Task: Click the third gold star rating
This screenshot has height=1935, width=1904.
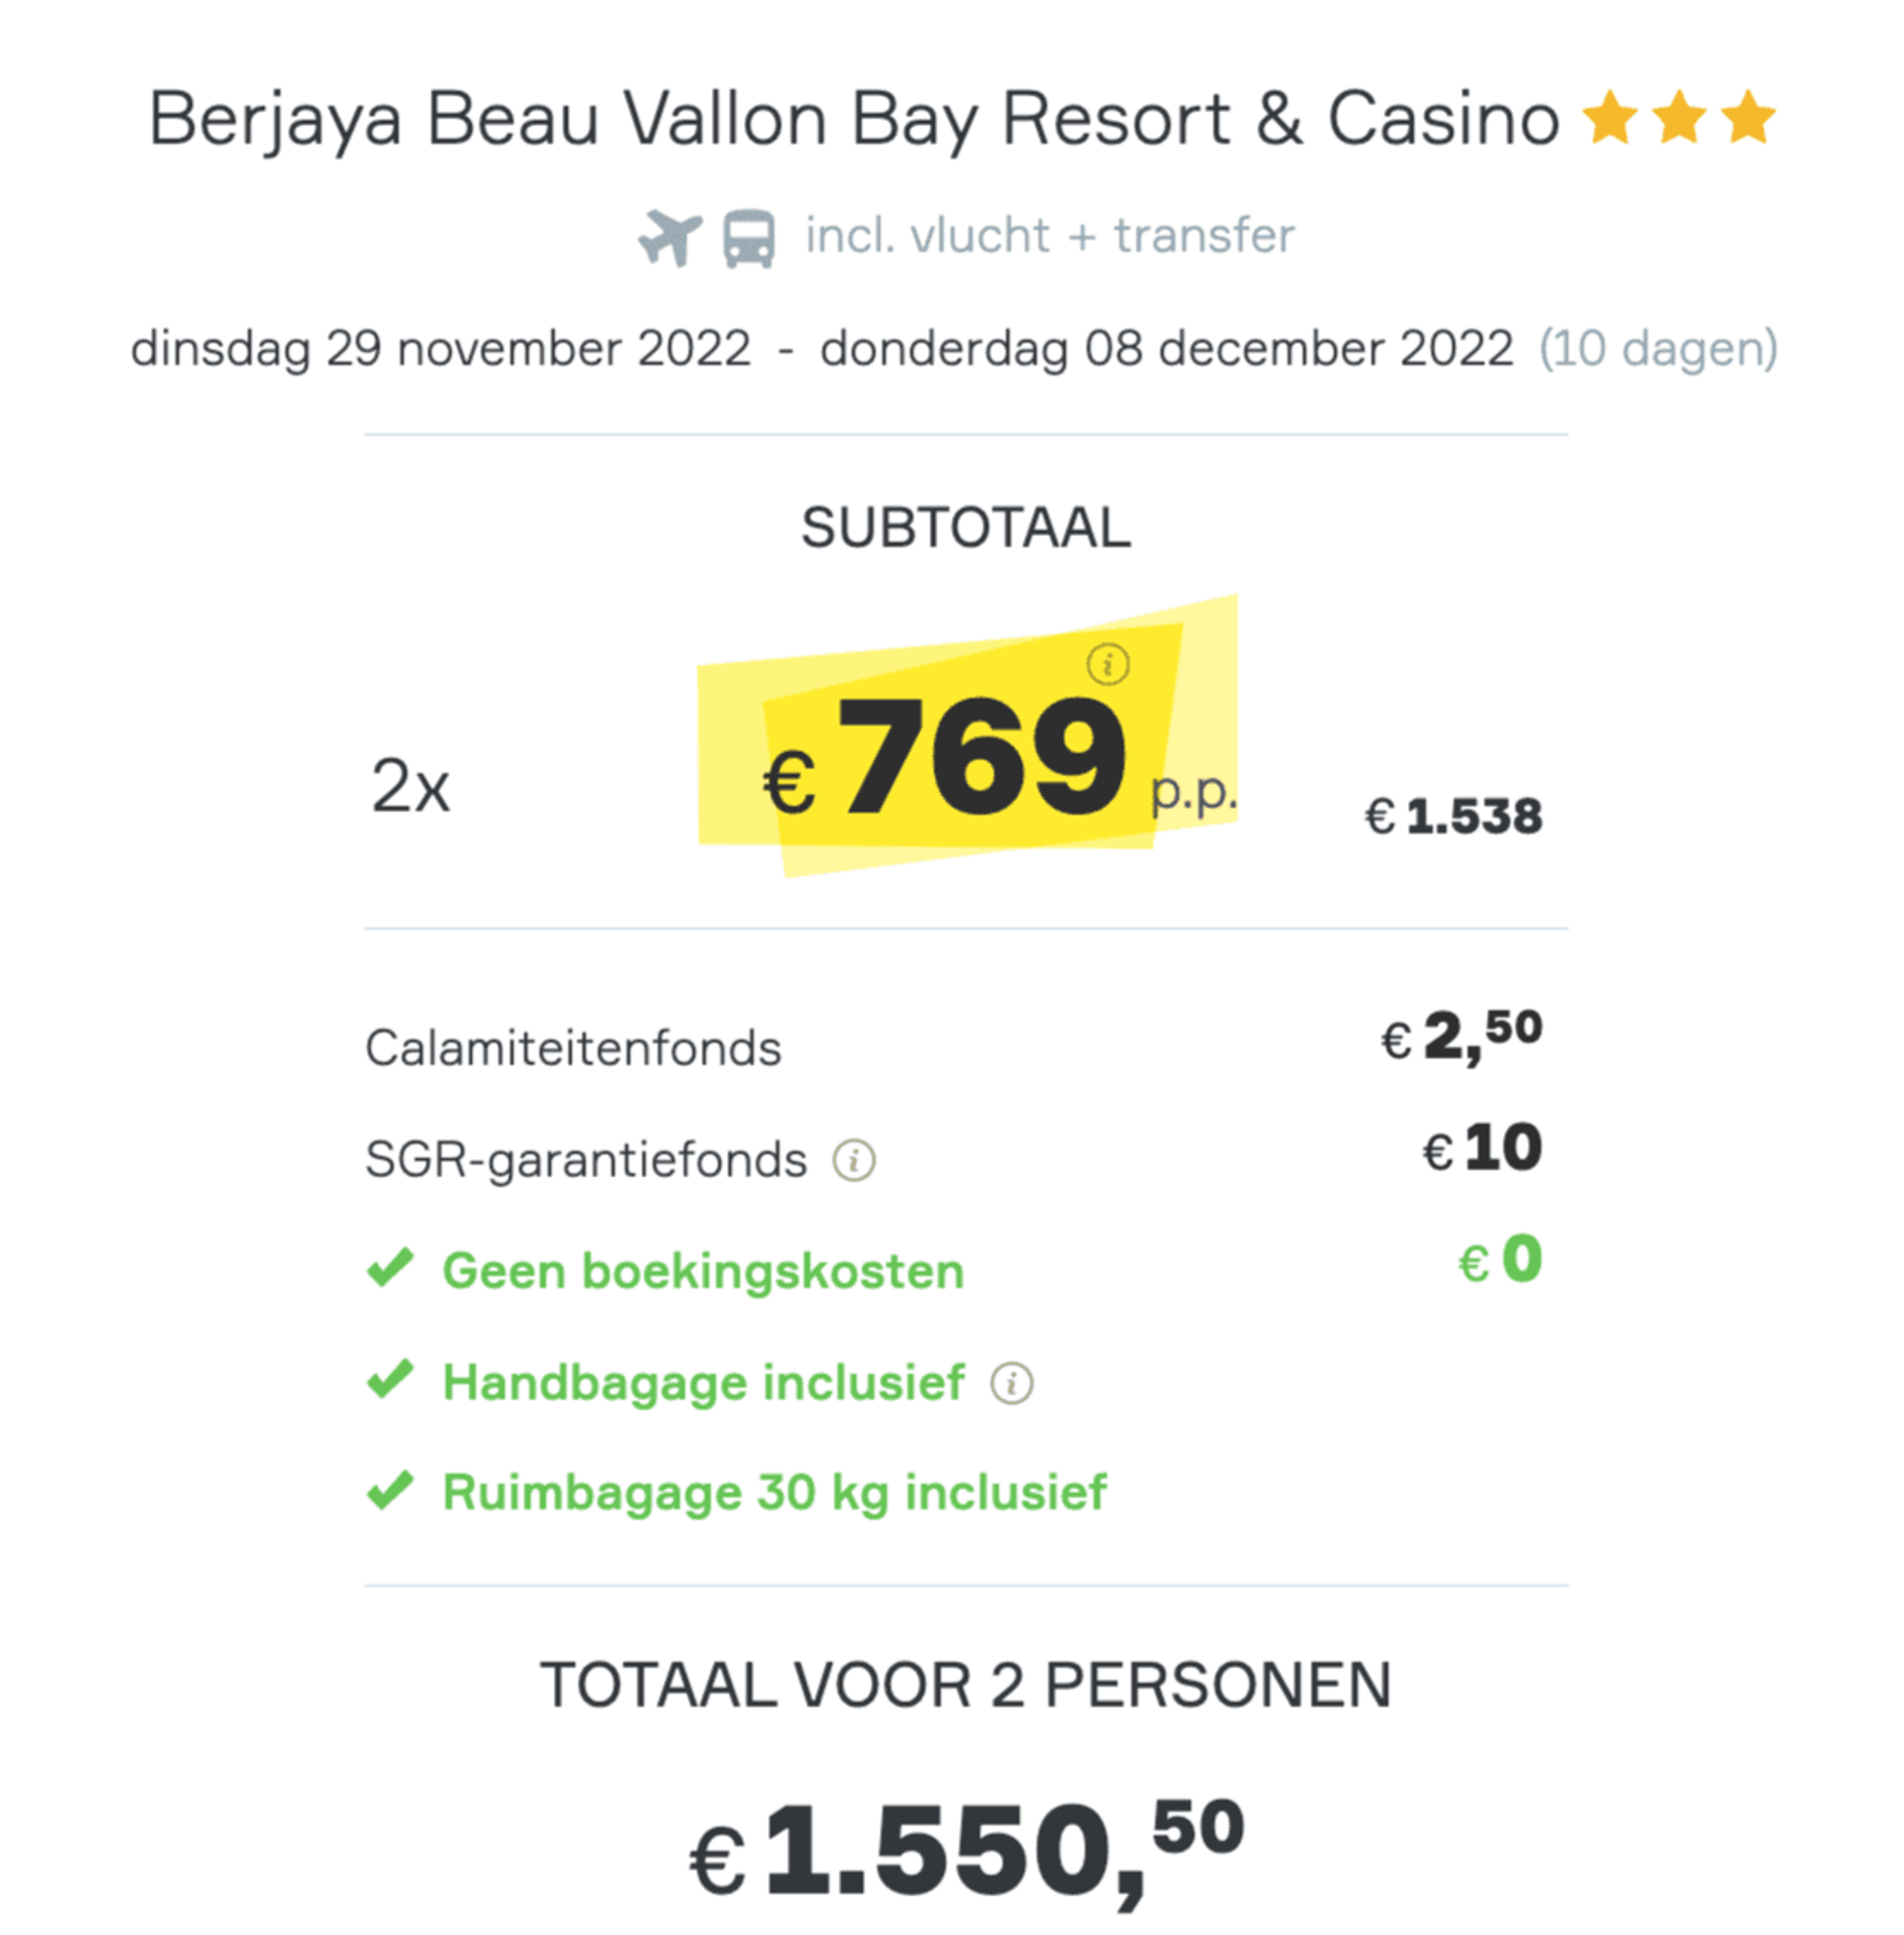Action: click(1748, 117)
